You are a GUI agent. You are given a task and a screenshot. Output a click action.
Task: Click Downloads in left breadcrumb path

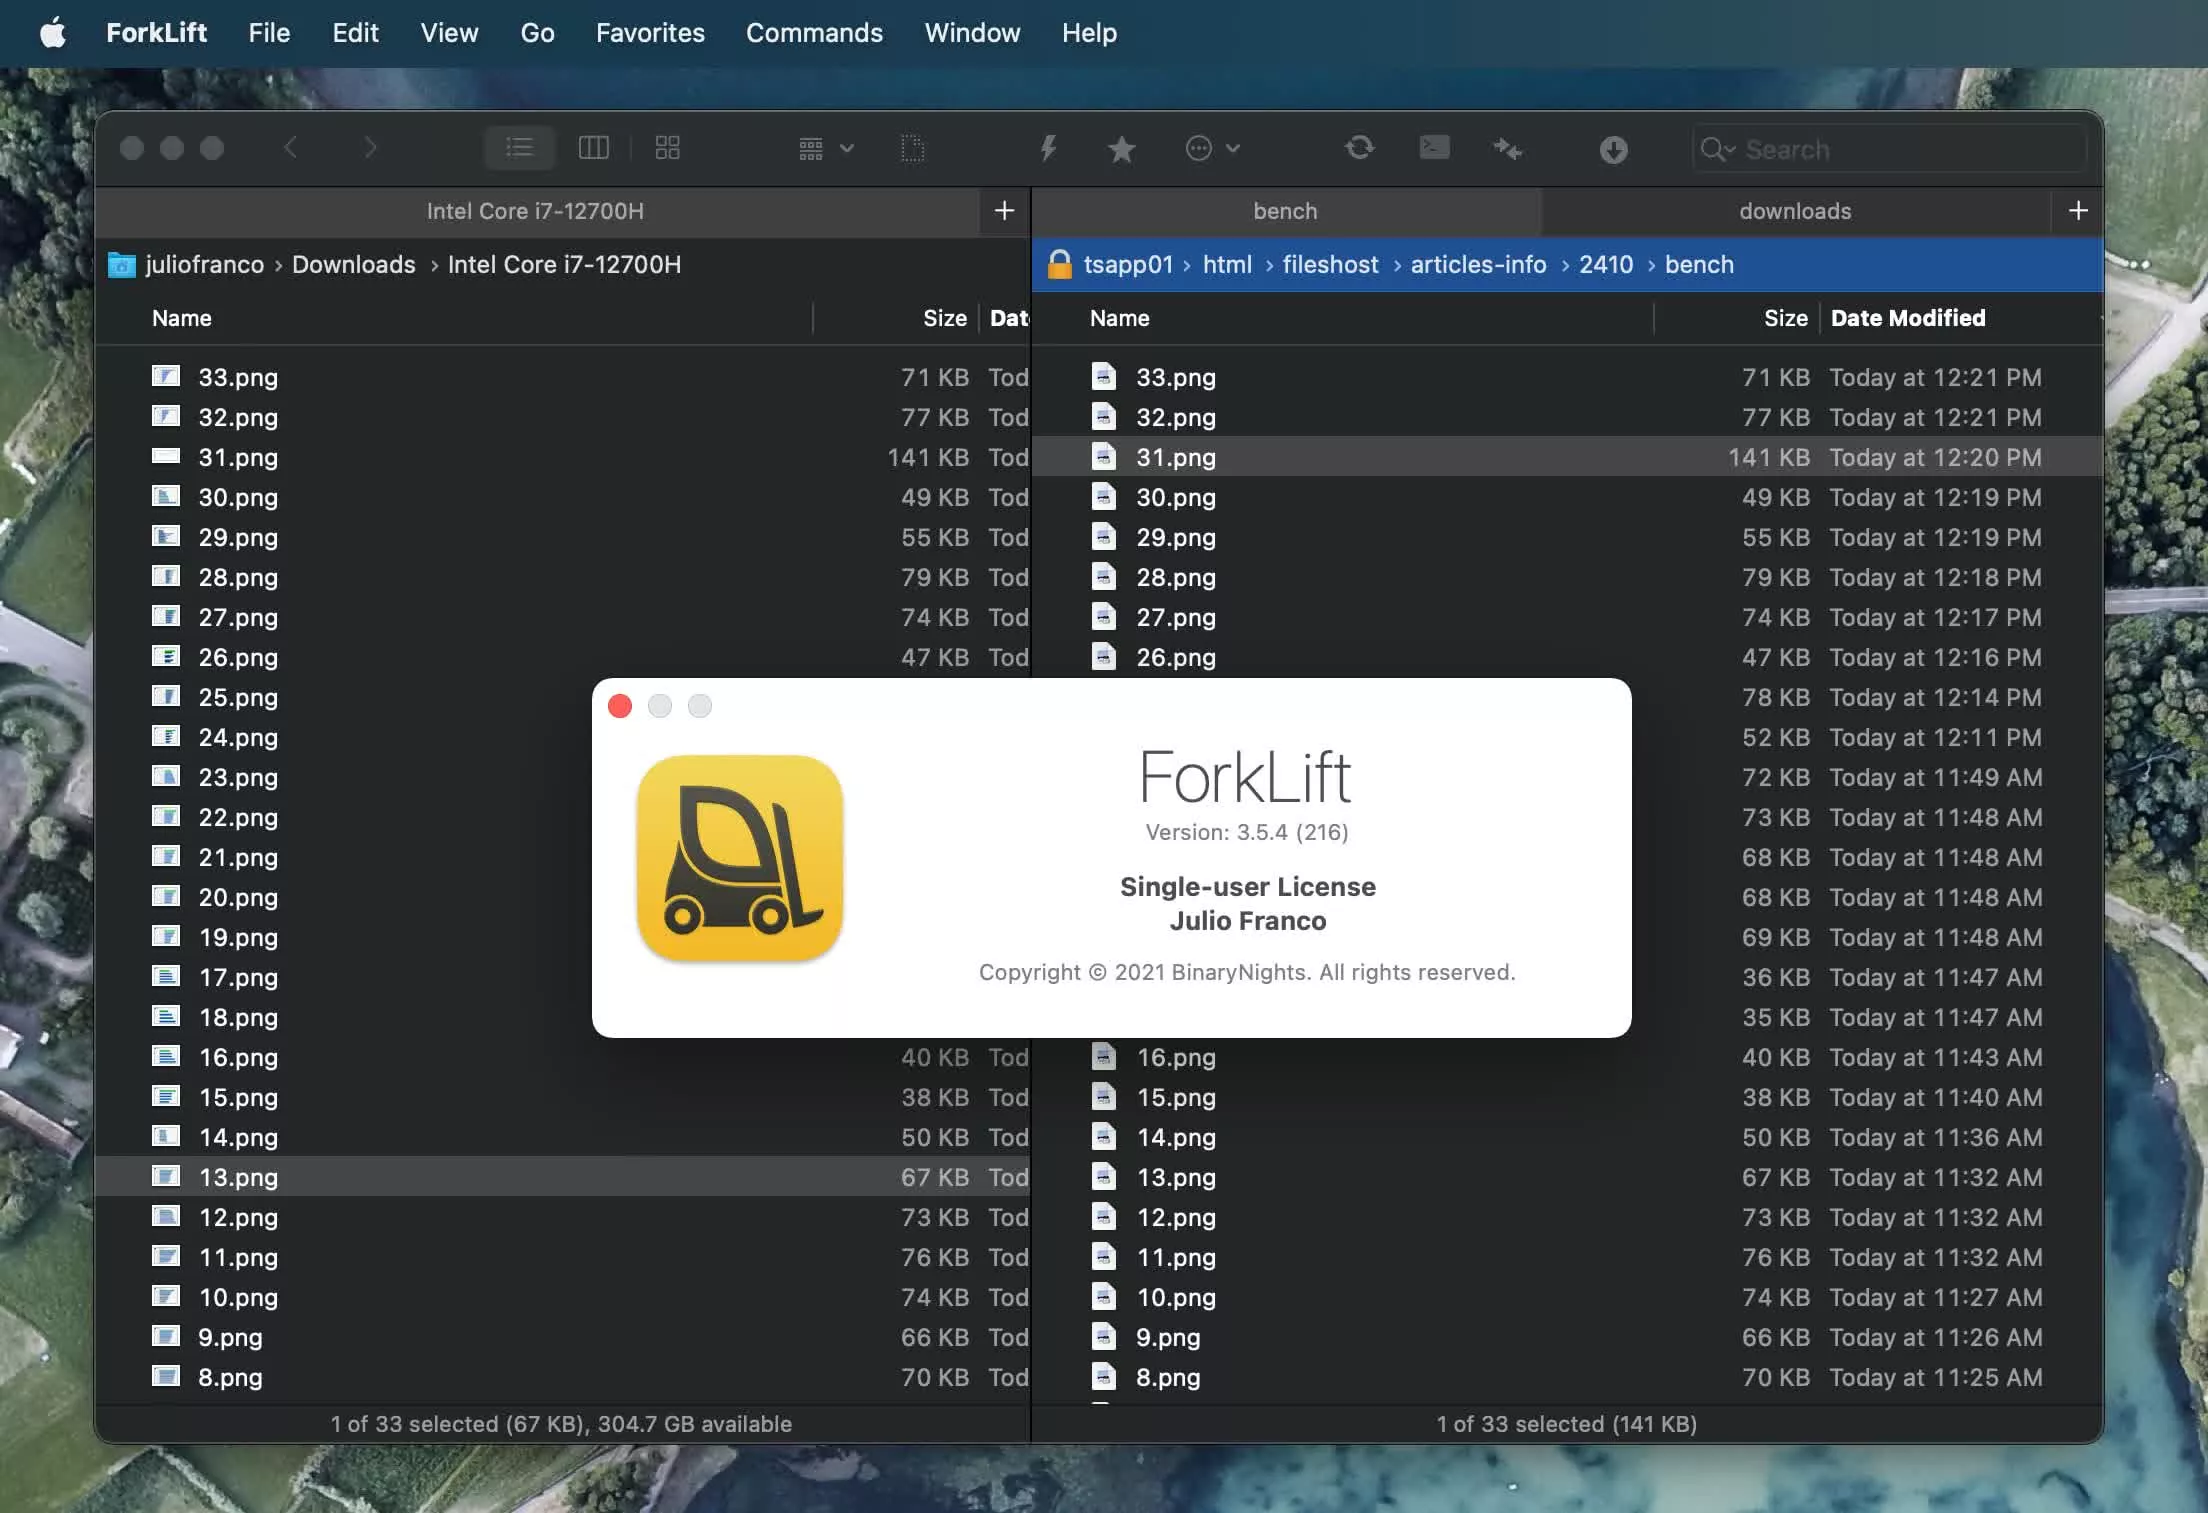(354, 264)
